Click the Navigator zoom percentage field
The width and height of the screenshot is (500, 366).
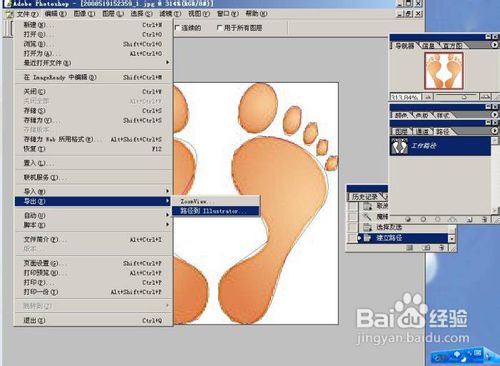pos(406,97)
